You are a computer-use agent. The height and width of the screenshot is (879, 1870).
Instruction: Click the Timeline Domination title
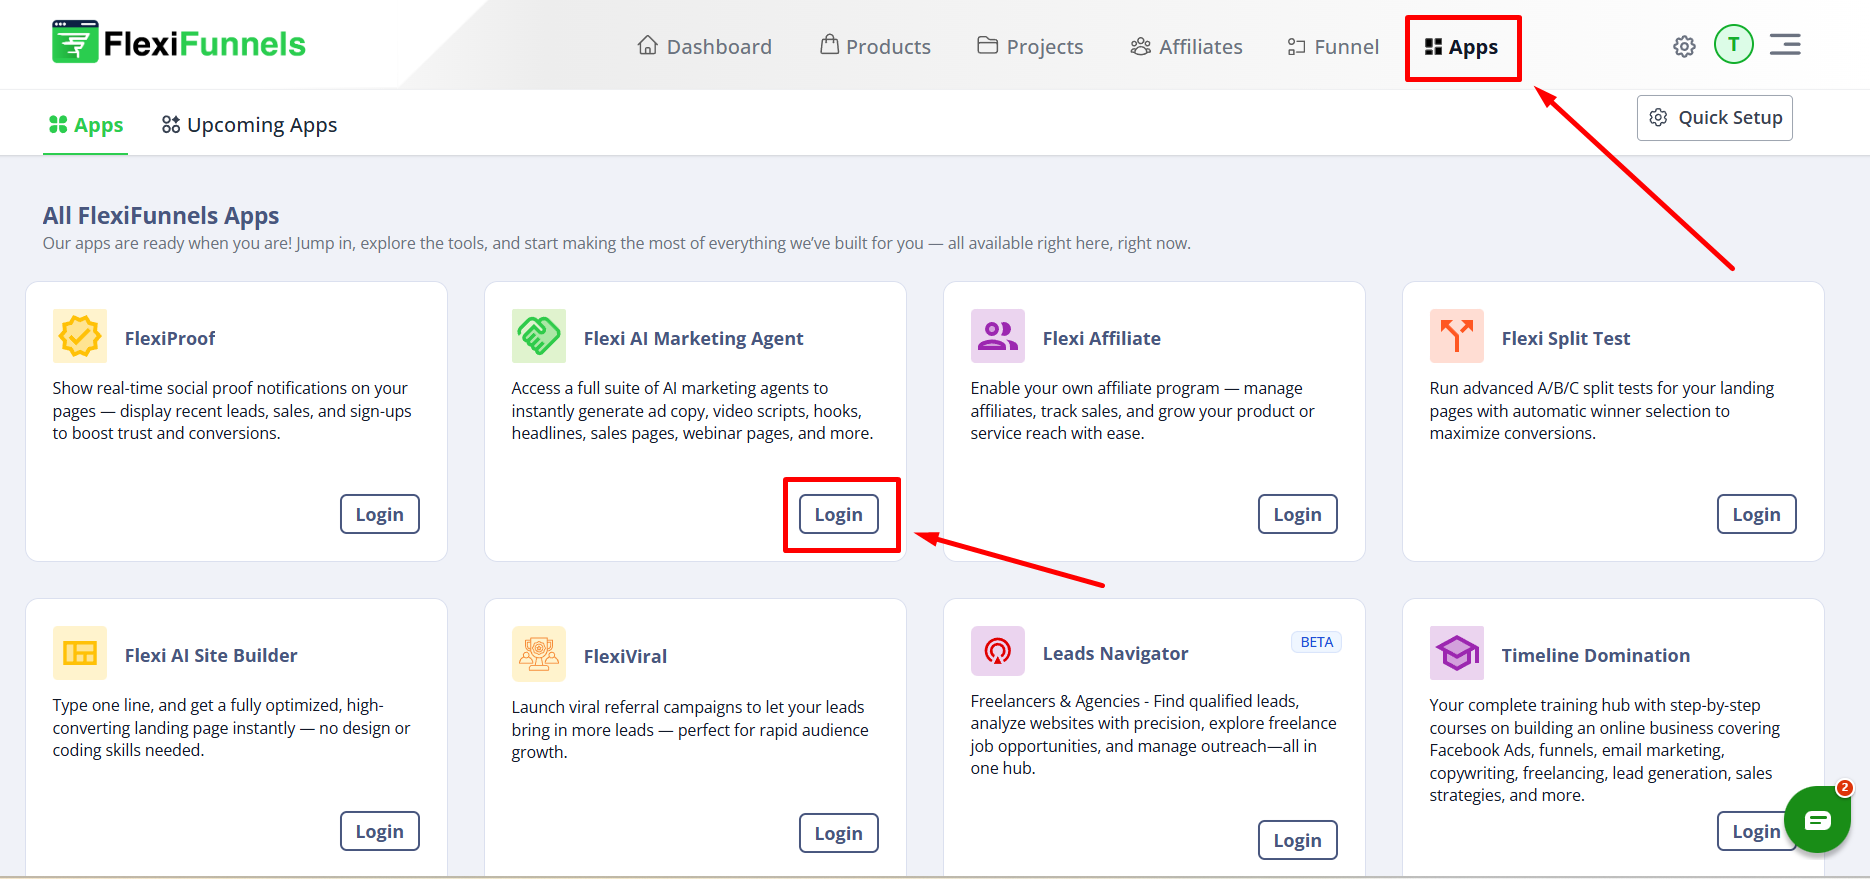point(1596,655)
